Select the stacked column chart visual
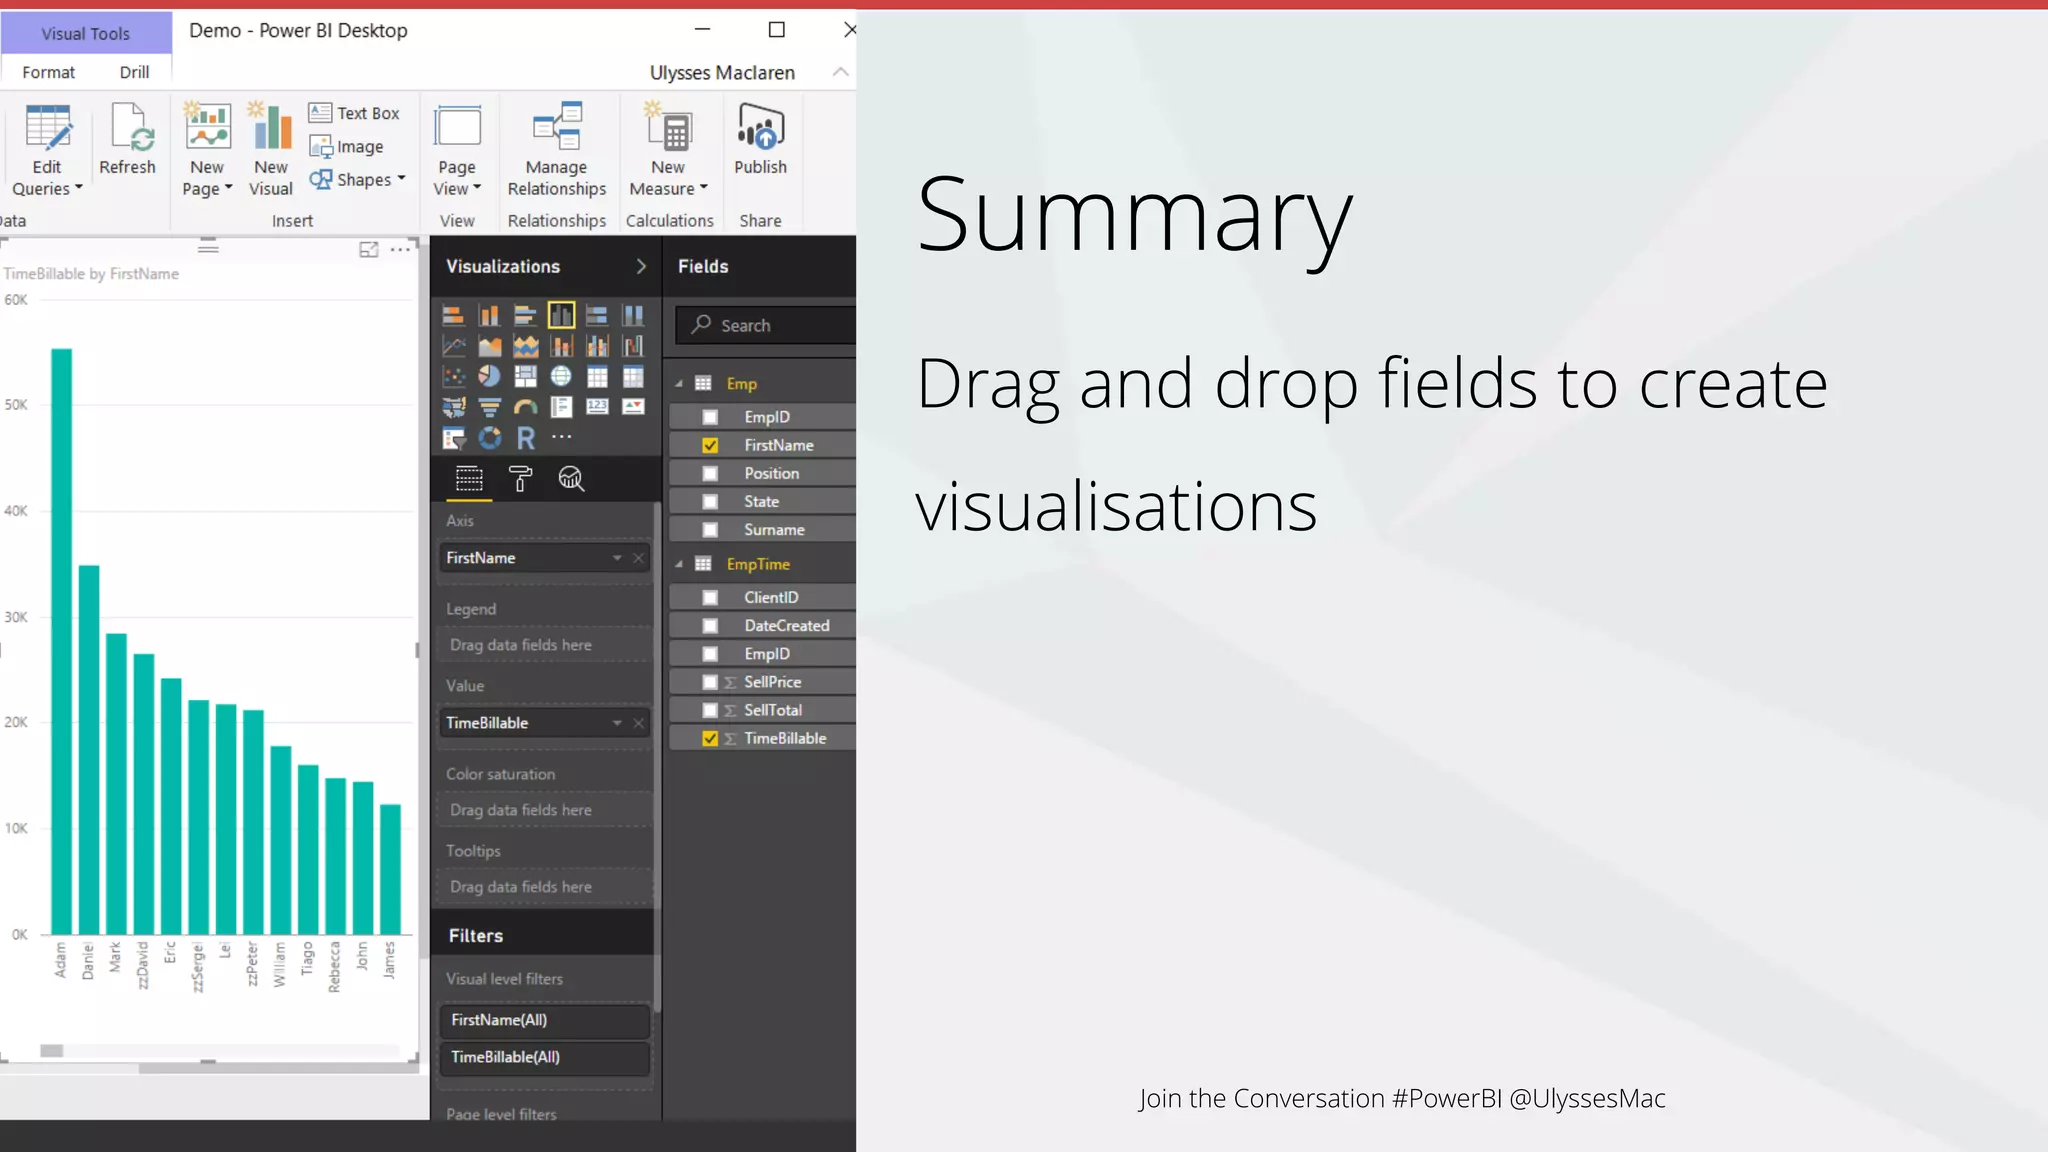Screen dimensions: 2048x1152 489,316
